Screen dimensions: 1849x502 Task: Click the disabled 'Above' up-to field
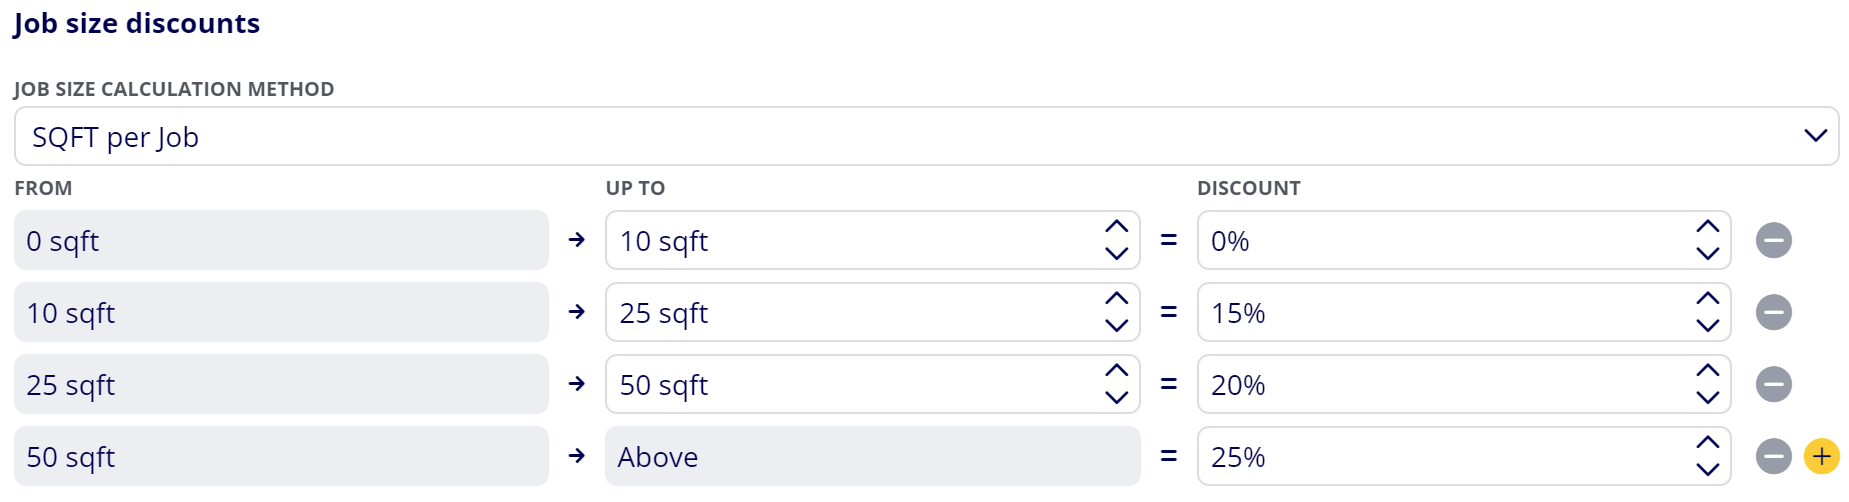click(x=872, y=456)
